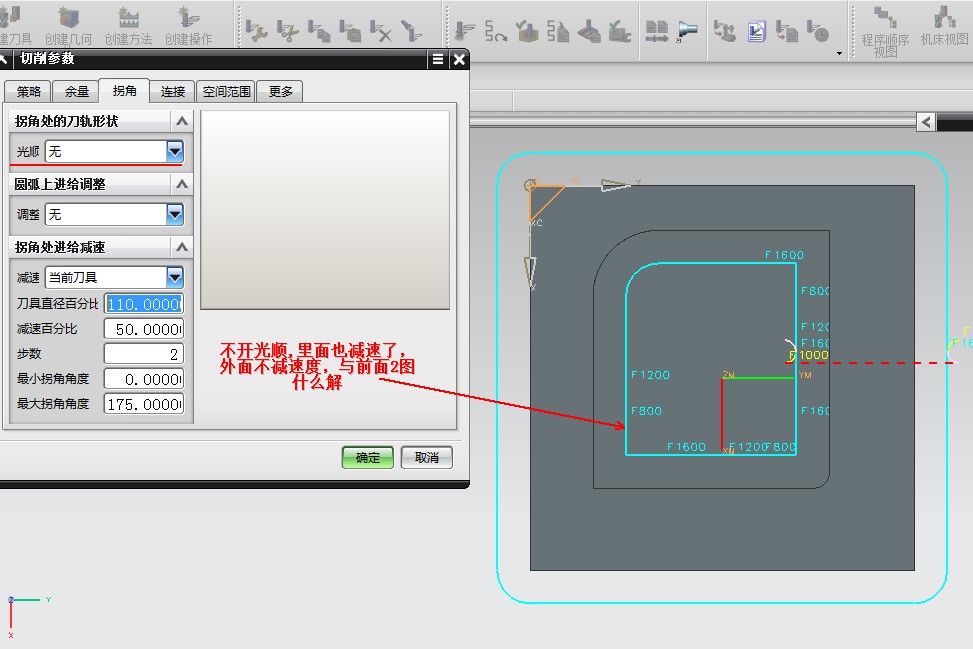The height and width of the screenshot is (649, 973).
Task: Select the 拐角 tab
Action: (125, 91)
